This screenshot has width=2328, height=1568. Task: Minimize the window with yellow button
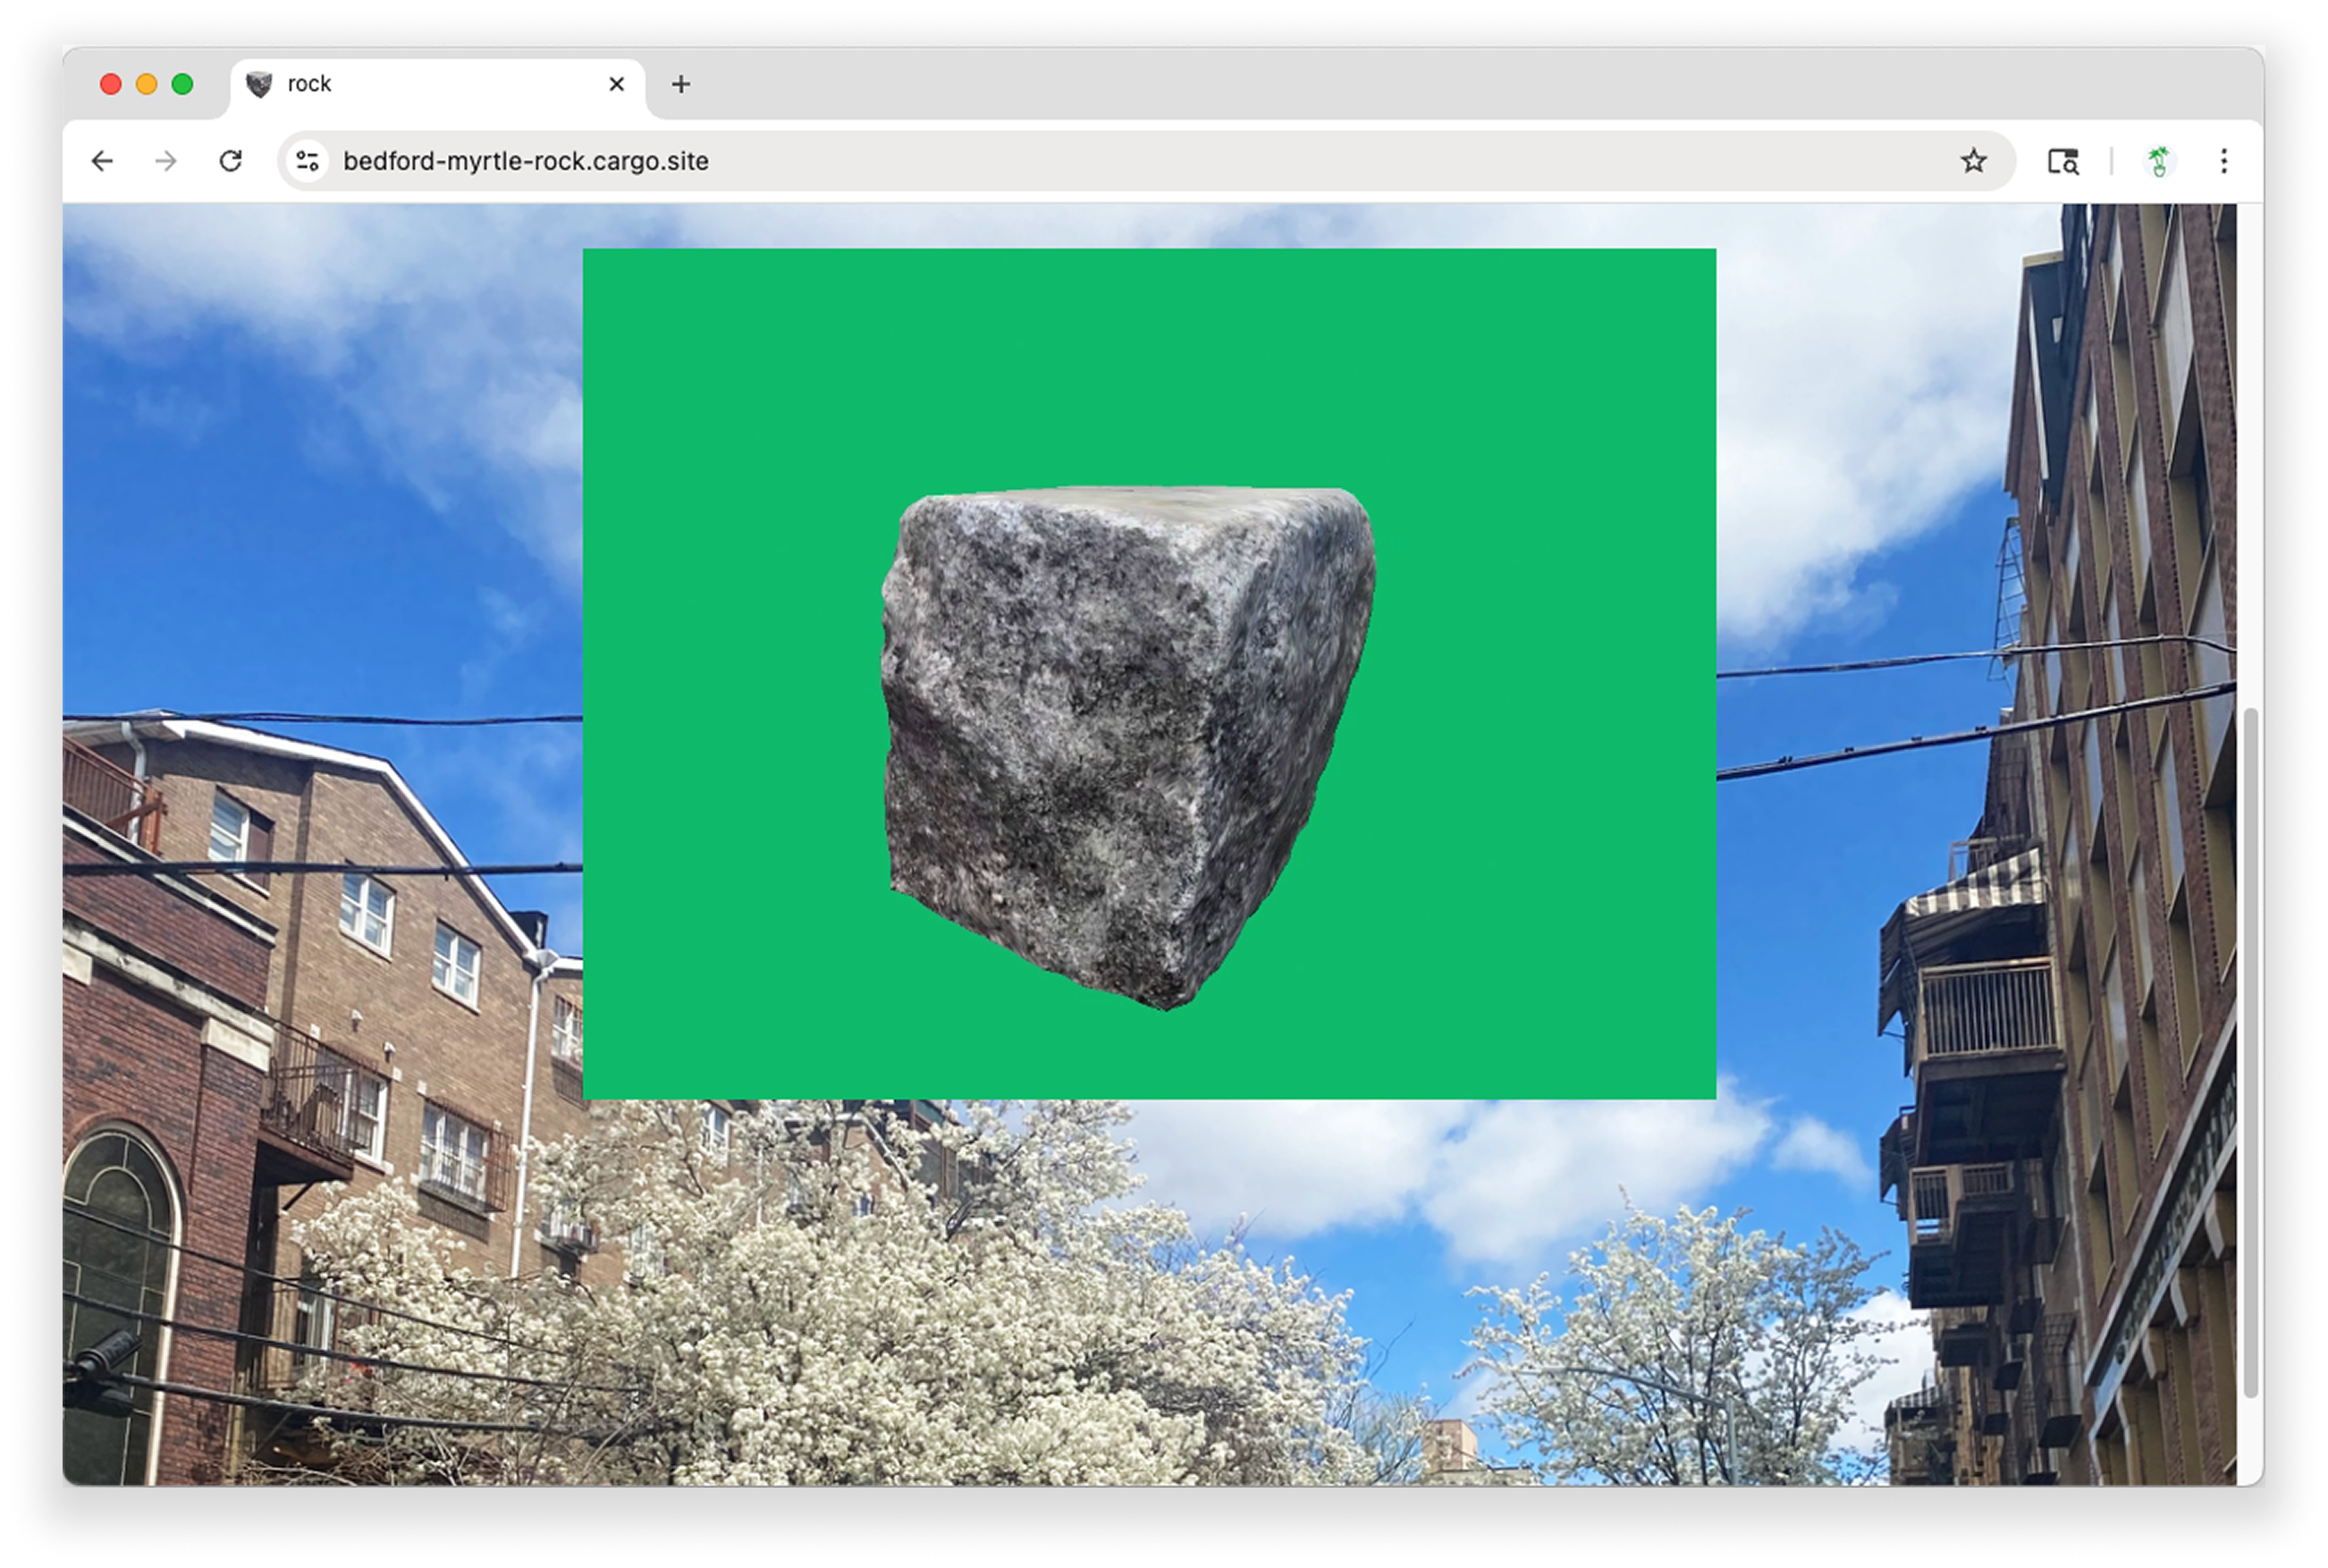point(147,84)
